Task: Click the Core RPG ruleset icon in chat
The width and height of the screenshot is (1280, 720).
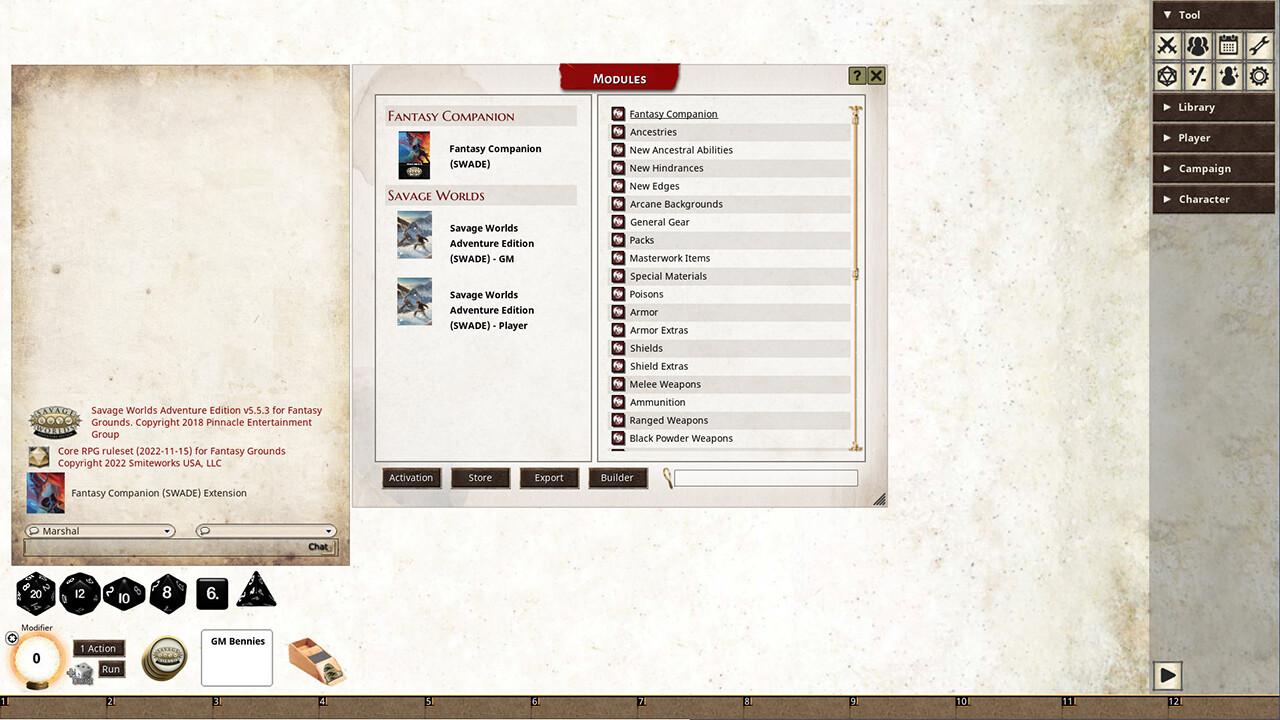Action: click(38, 457)
